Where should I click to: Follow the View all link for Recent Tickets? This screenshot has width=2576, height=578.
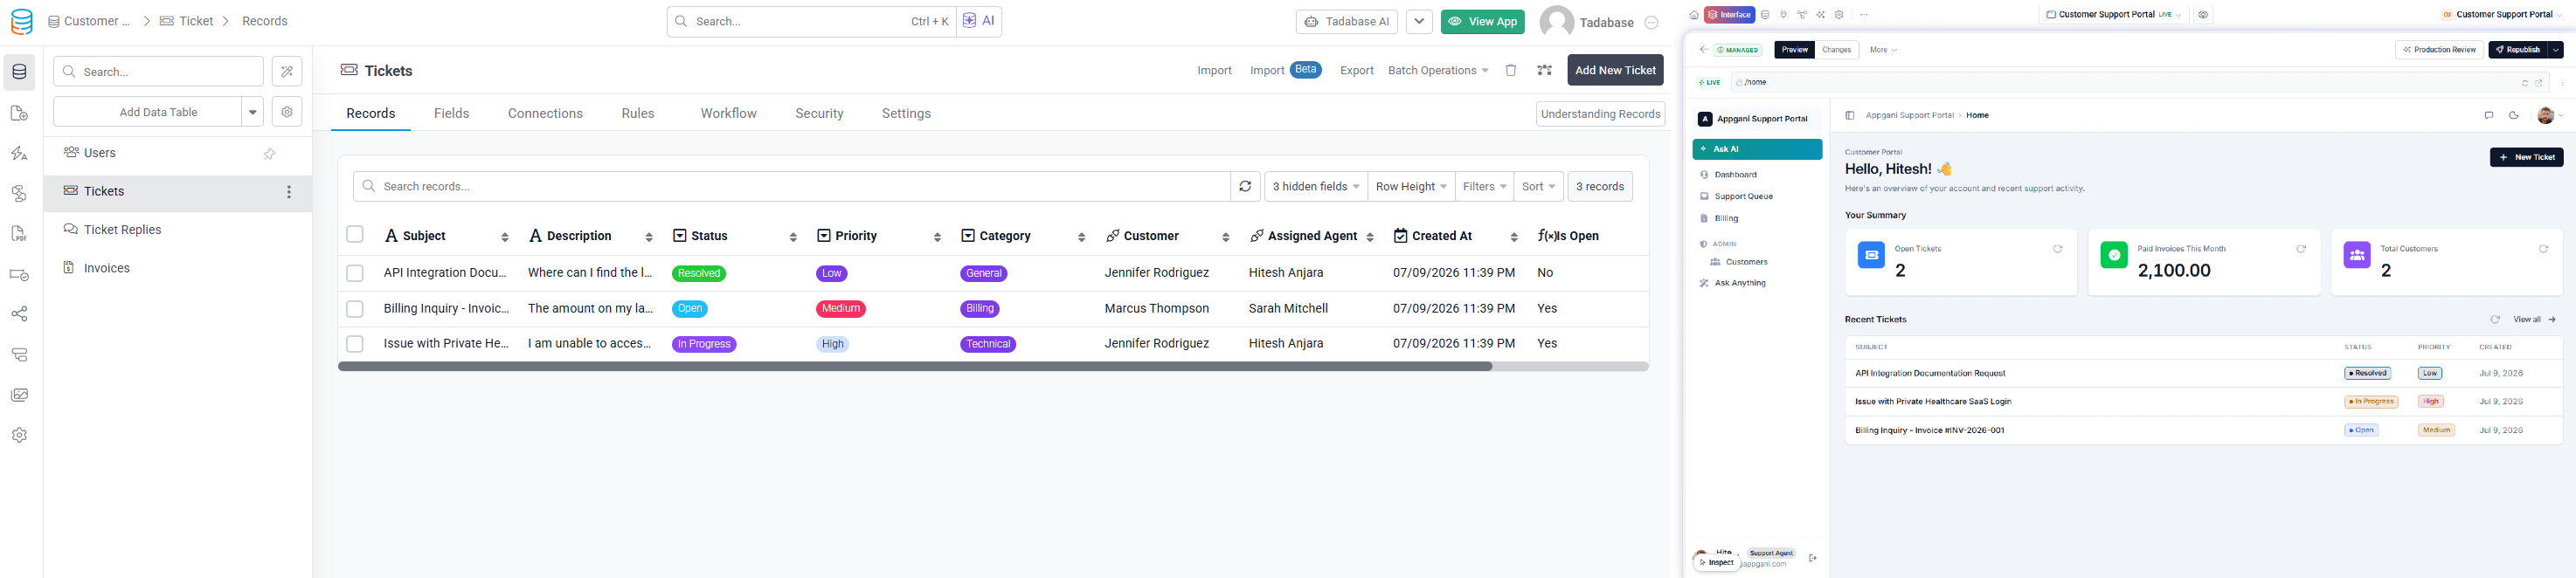[x=2535, y=320]
